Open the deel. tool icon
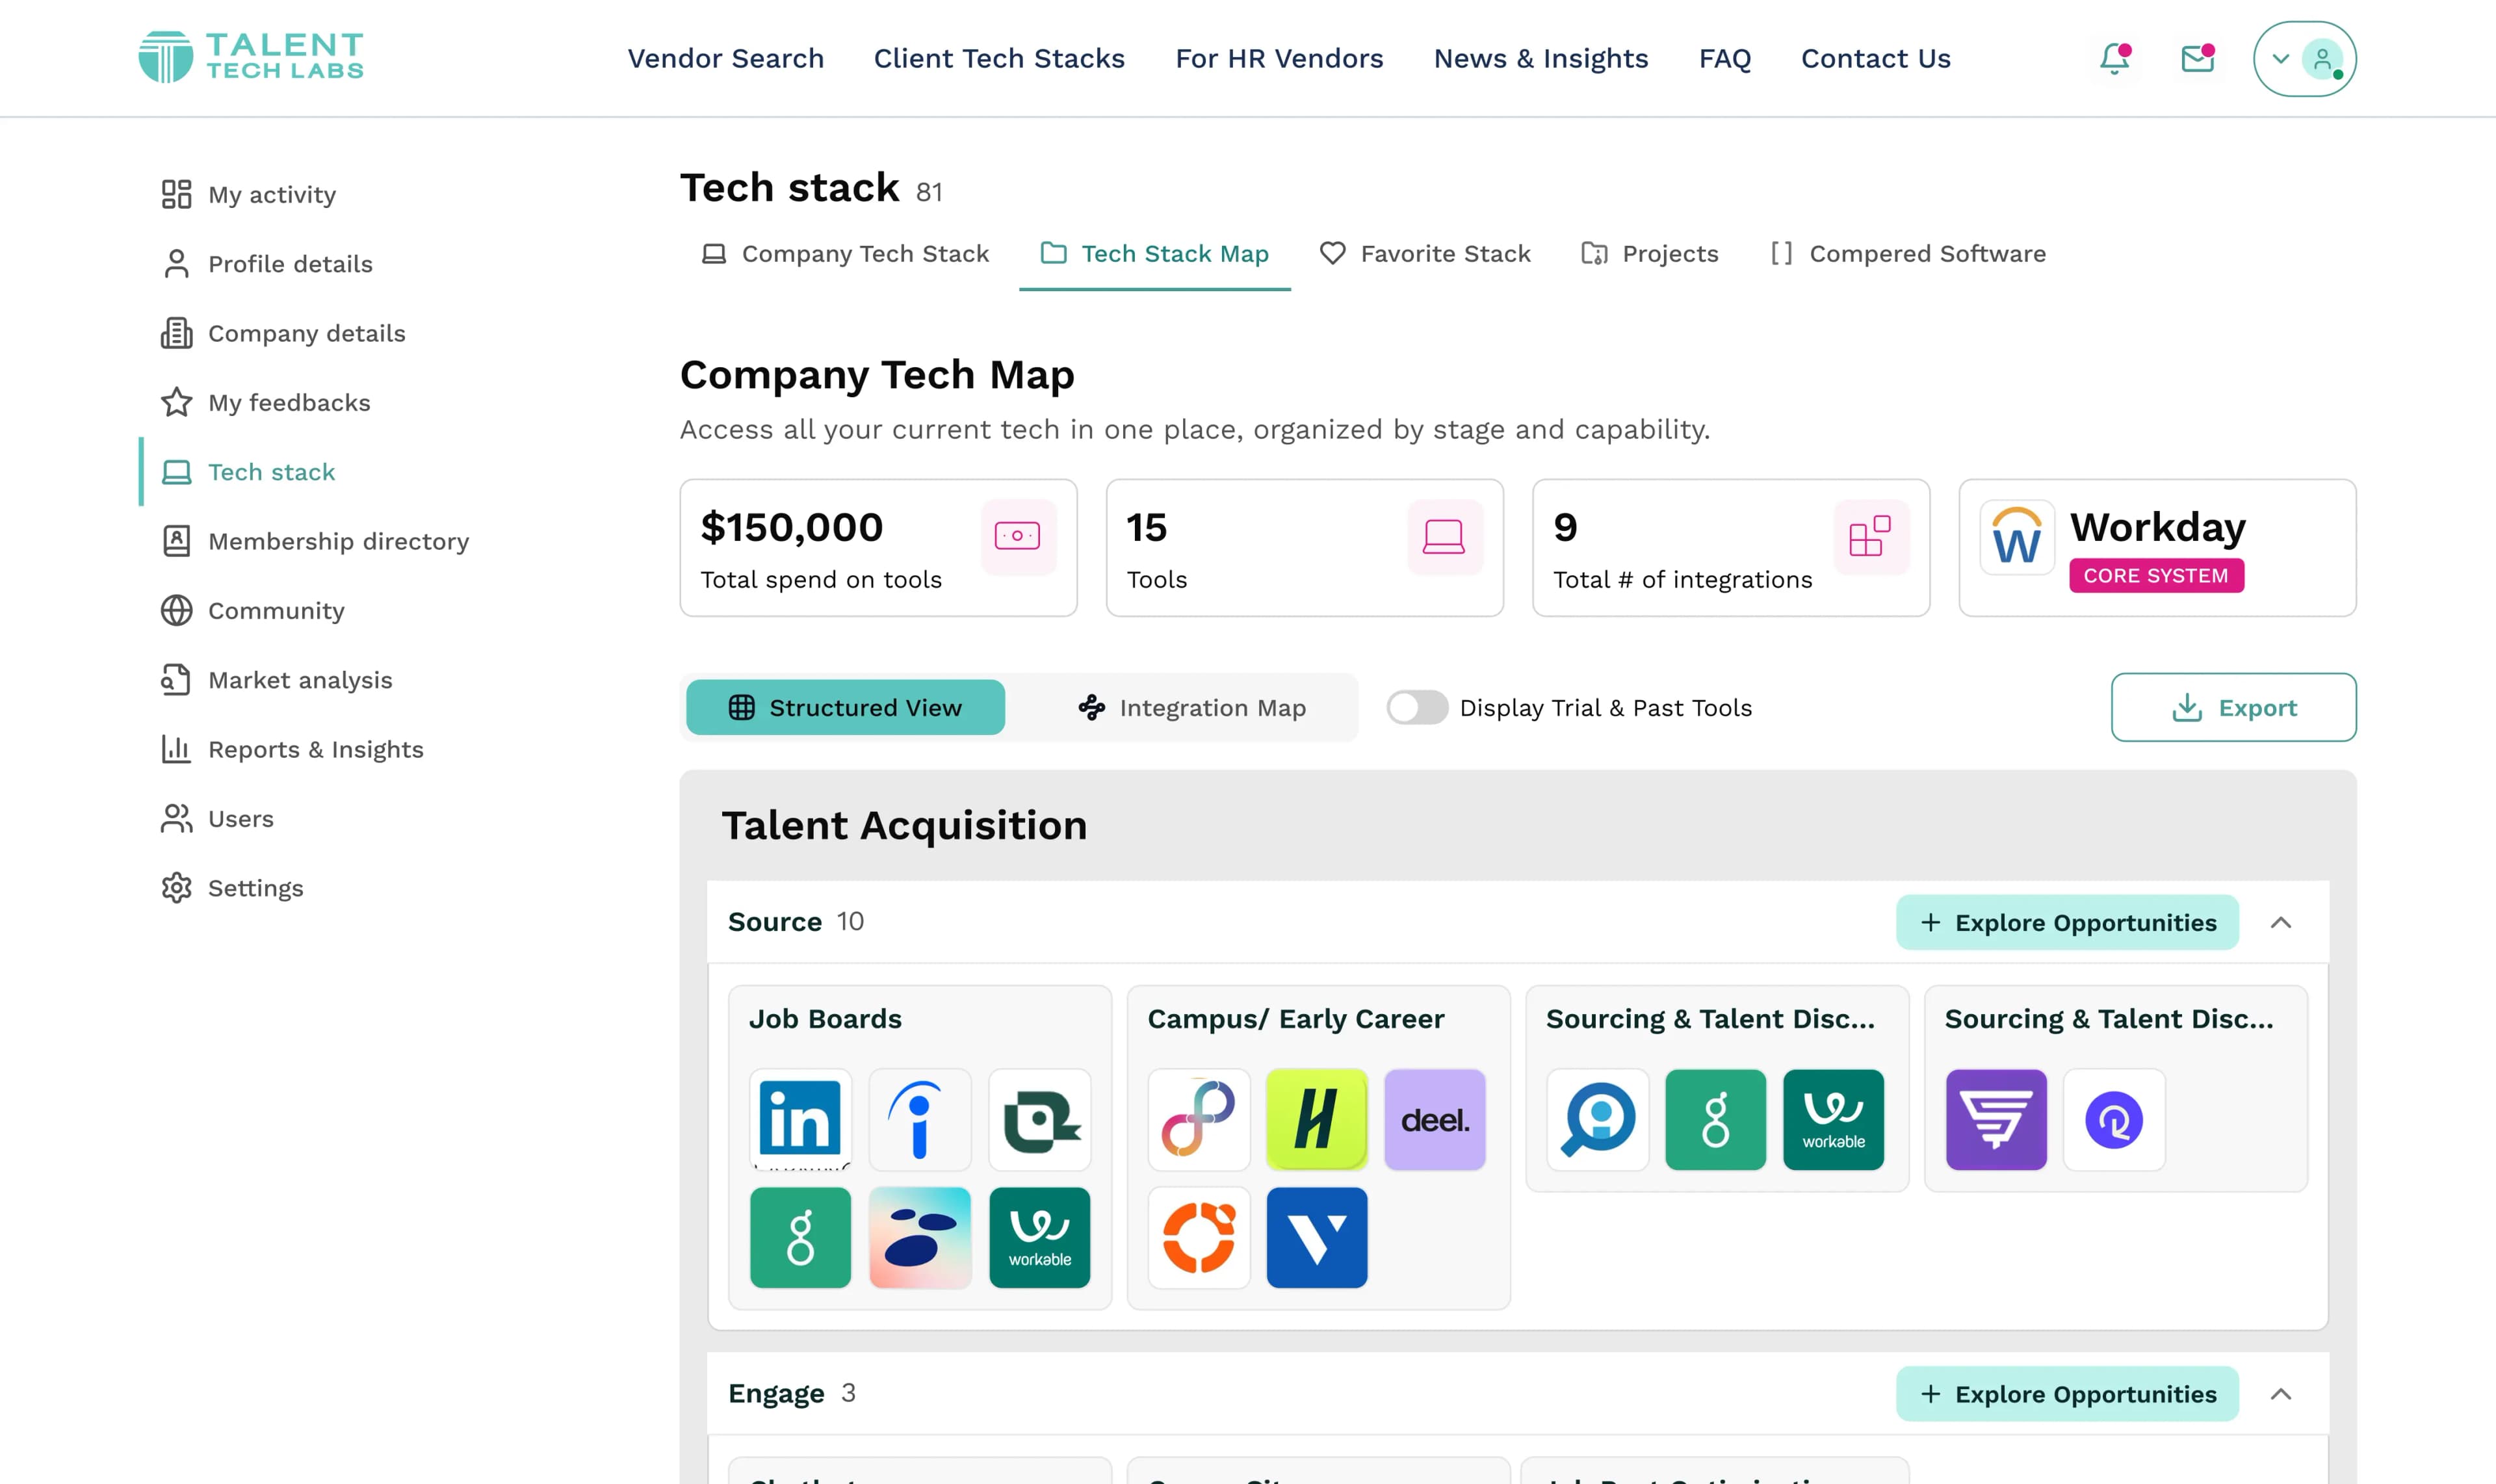This screenshot has height=1484, width=2496. pos(1435,1119)
